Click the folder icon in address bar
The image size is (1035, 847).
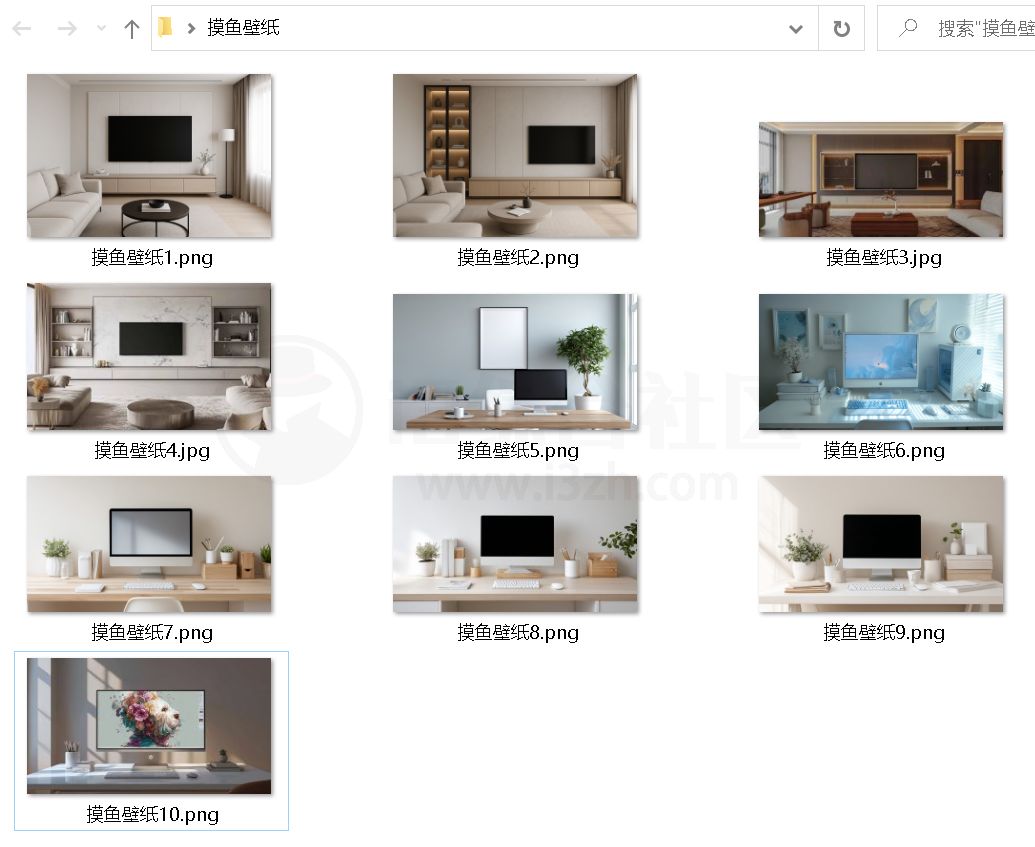[166, 28]
